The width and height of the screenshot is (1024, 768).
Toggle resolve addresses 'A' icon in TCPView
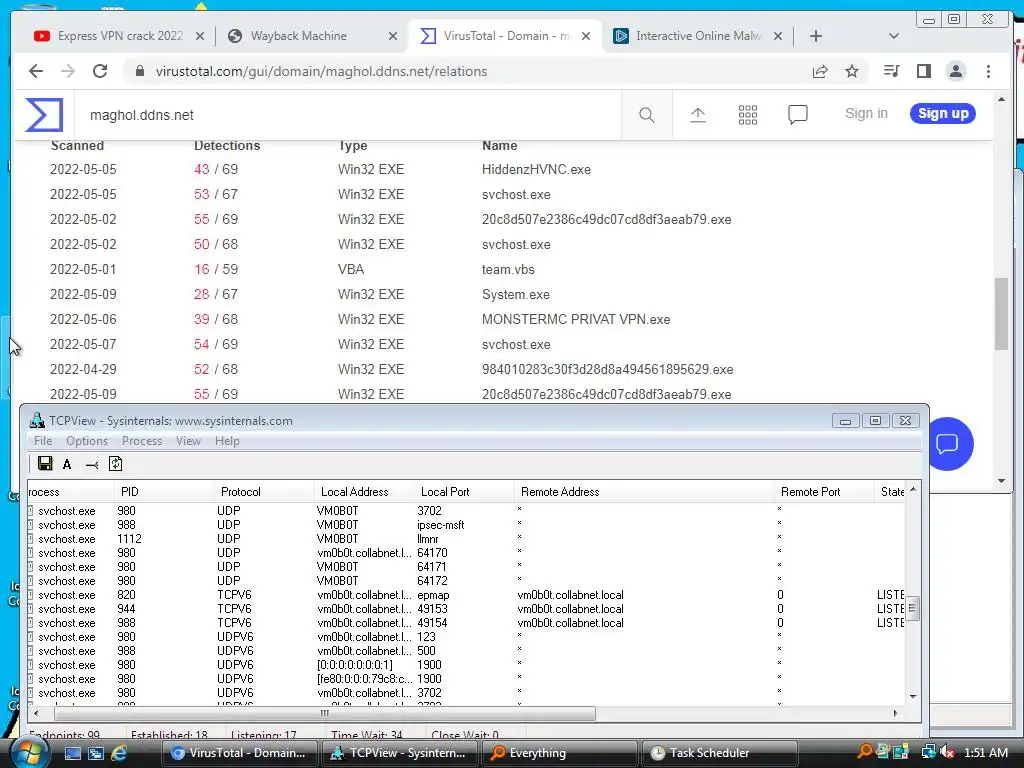[x=67, y=464]
